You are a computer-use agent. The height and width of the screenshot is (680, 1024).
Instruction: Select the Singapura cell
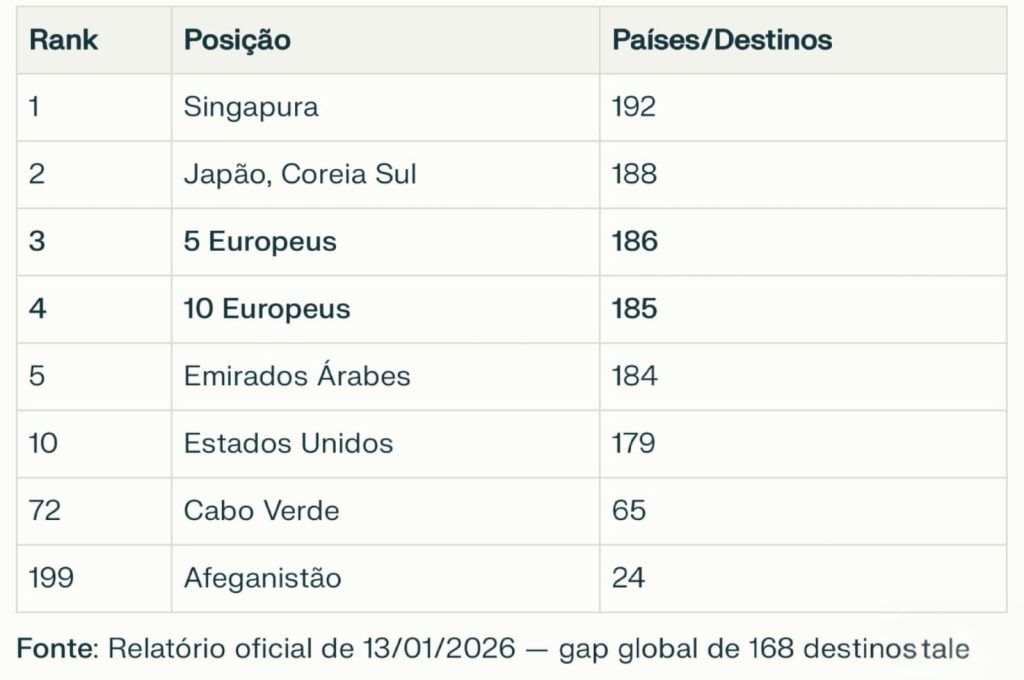click(x=251, y=107)
